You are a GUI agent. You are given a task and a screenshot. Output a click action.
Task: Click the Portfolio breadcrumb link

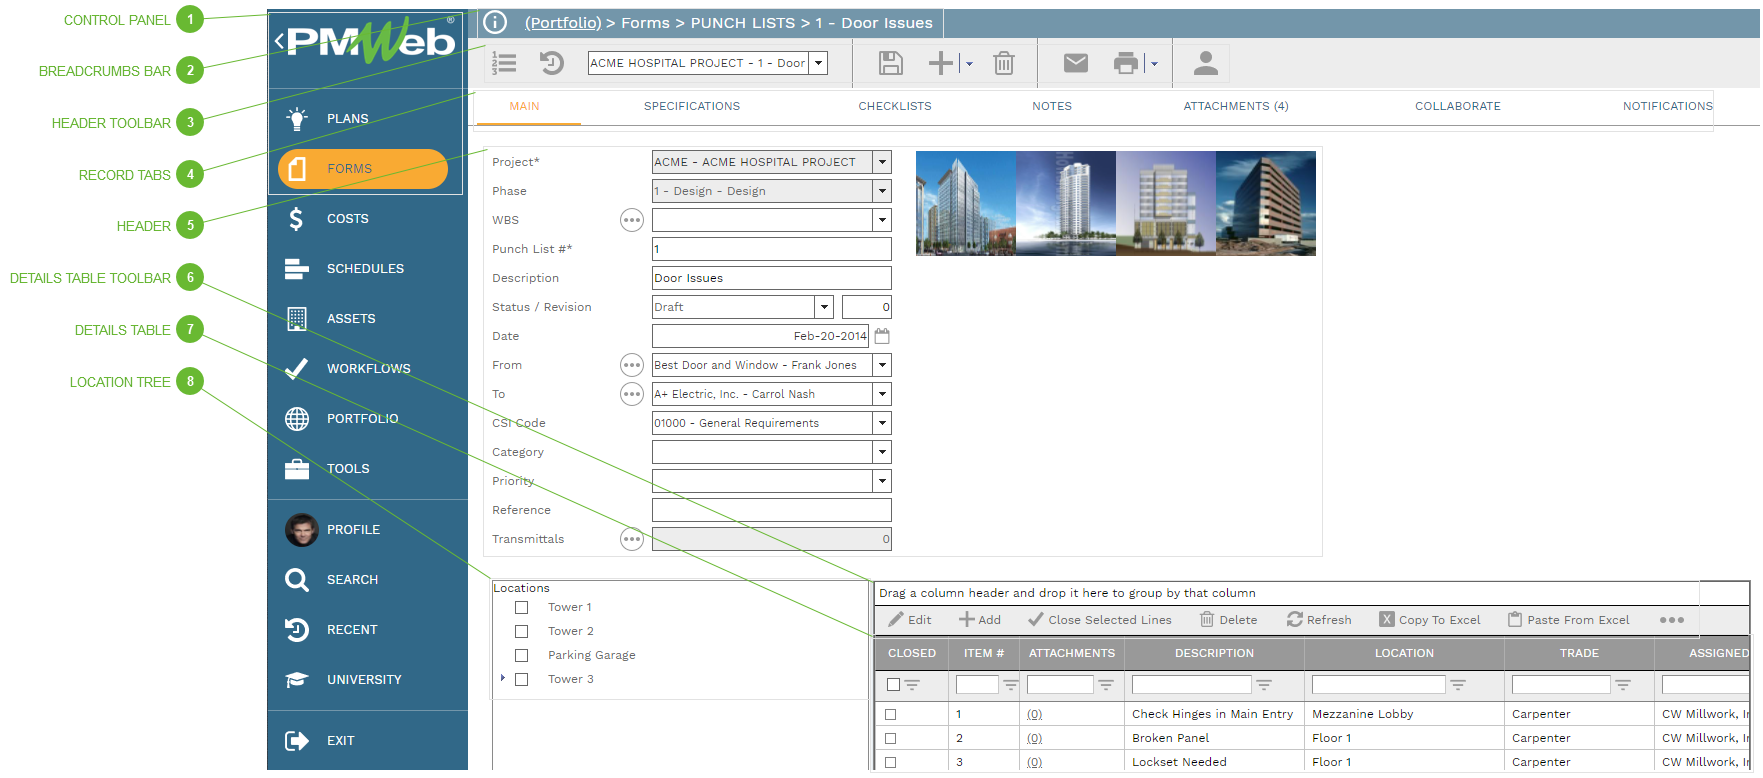pyautogui.click(x=563, y=23)
